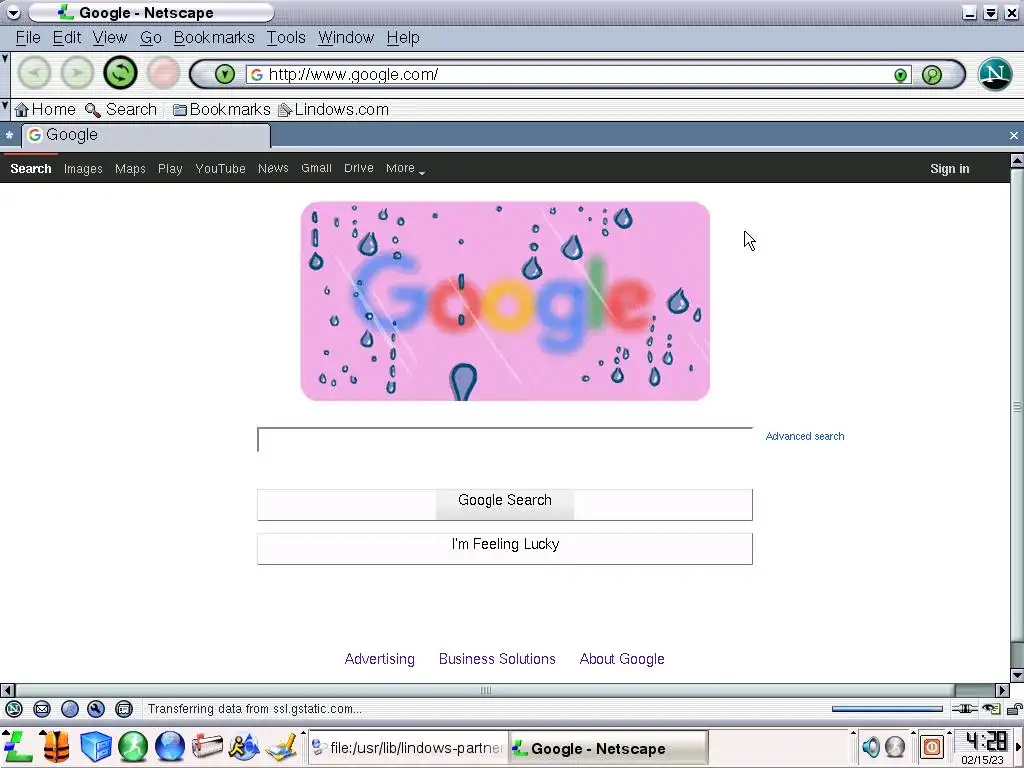Open the Home bookmark toolbar button
Viewport: 1024px width, 768px height.
[x=45, y=110]
